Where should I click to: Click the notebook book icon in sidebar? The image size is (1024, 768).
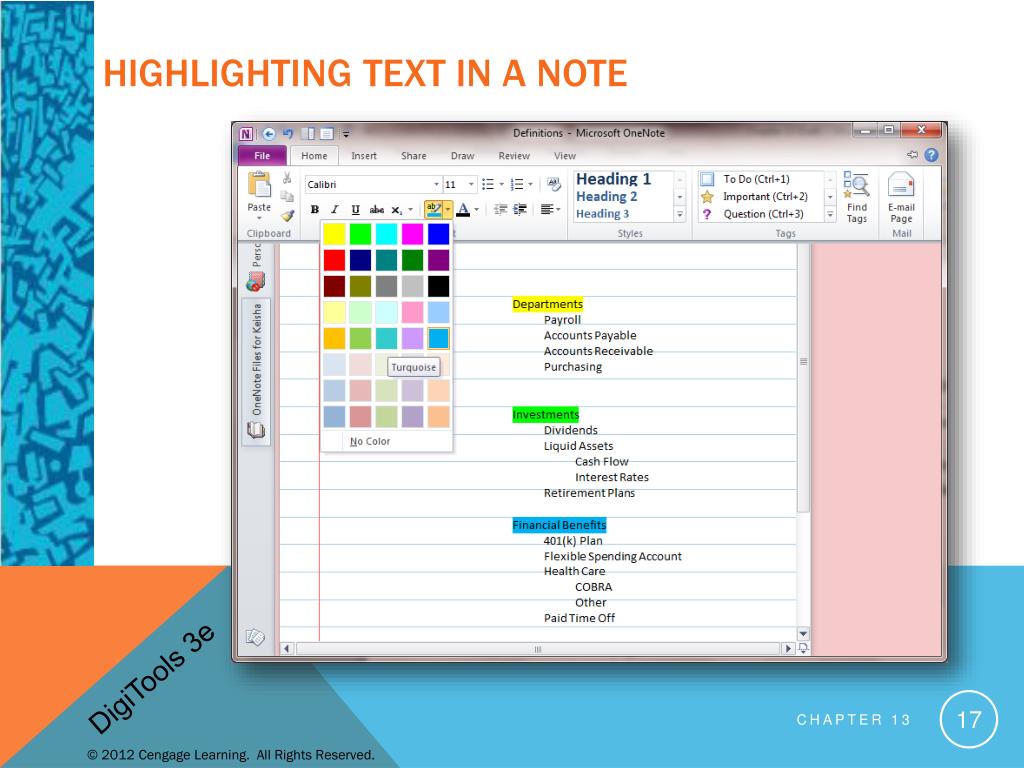pyautogui.click(x=255, y=430)
